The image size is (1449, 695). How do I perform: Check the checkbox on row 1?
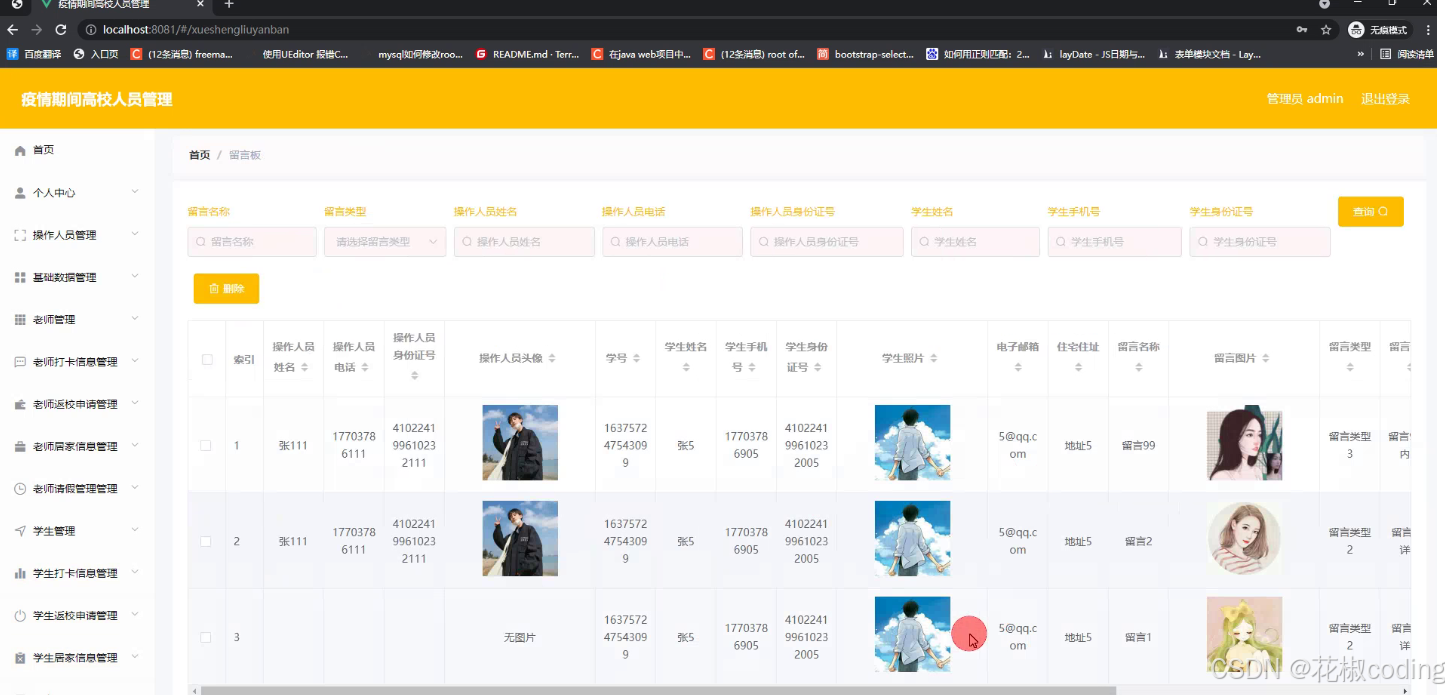pyautogui.click(x=206, y=444)
